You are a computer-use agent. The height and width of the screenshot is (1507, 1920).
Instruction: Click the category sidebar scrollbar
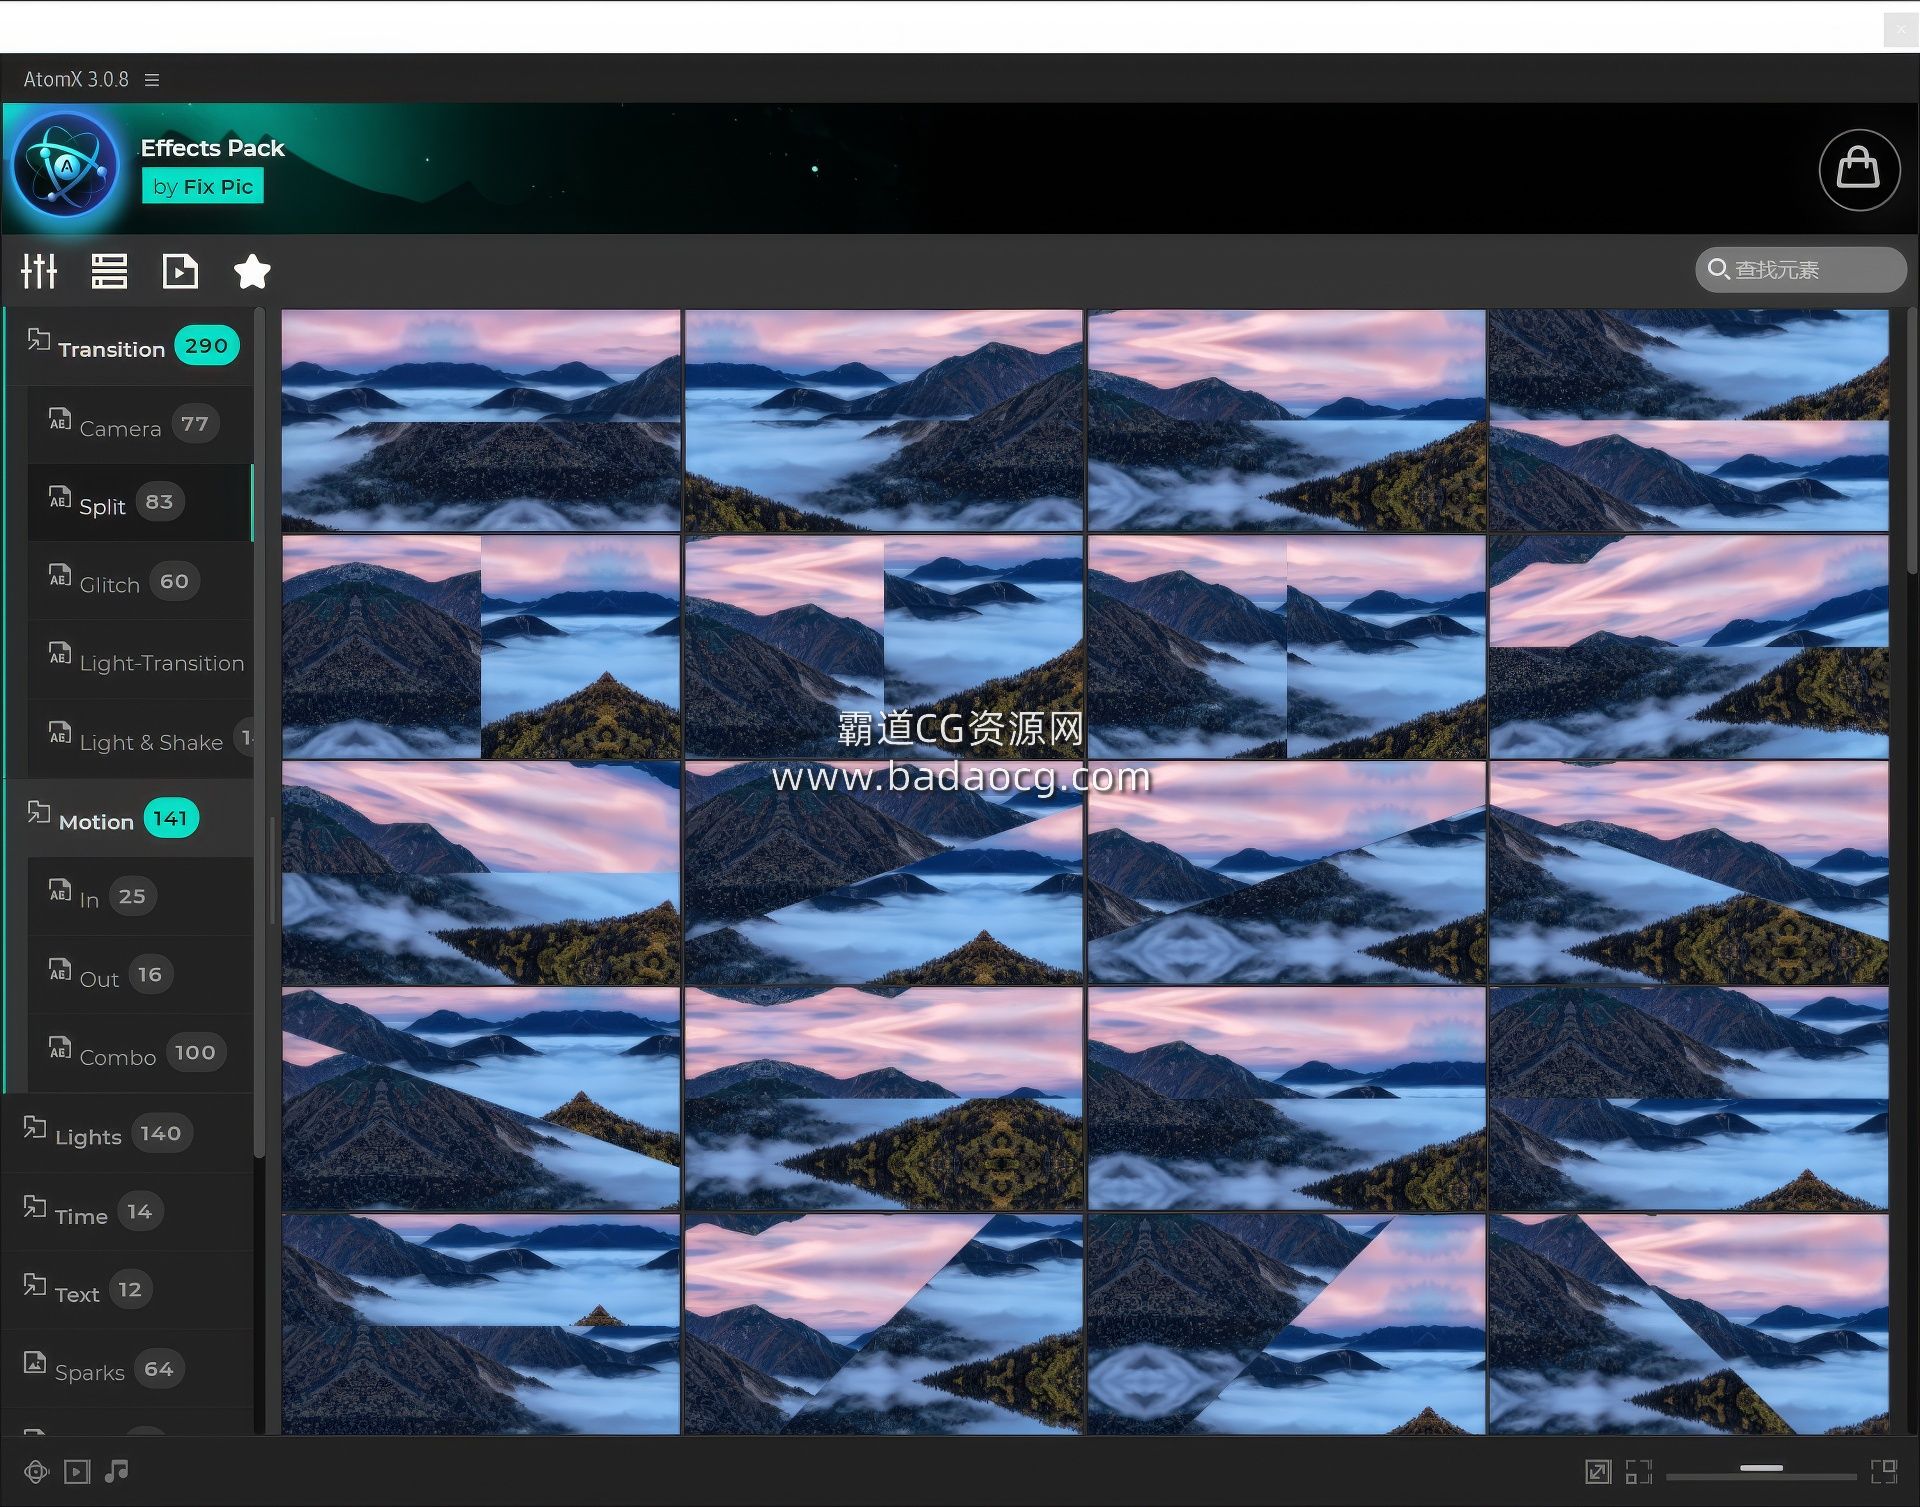pos(260,733)
